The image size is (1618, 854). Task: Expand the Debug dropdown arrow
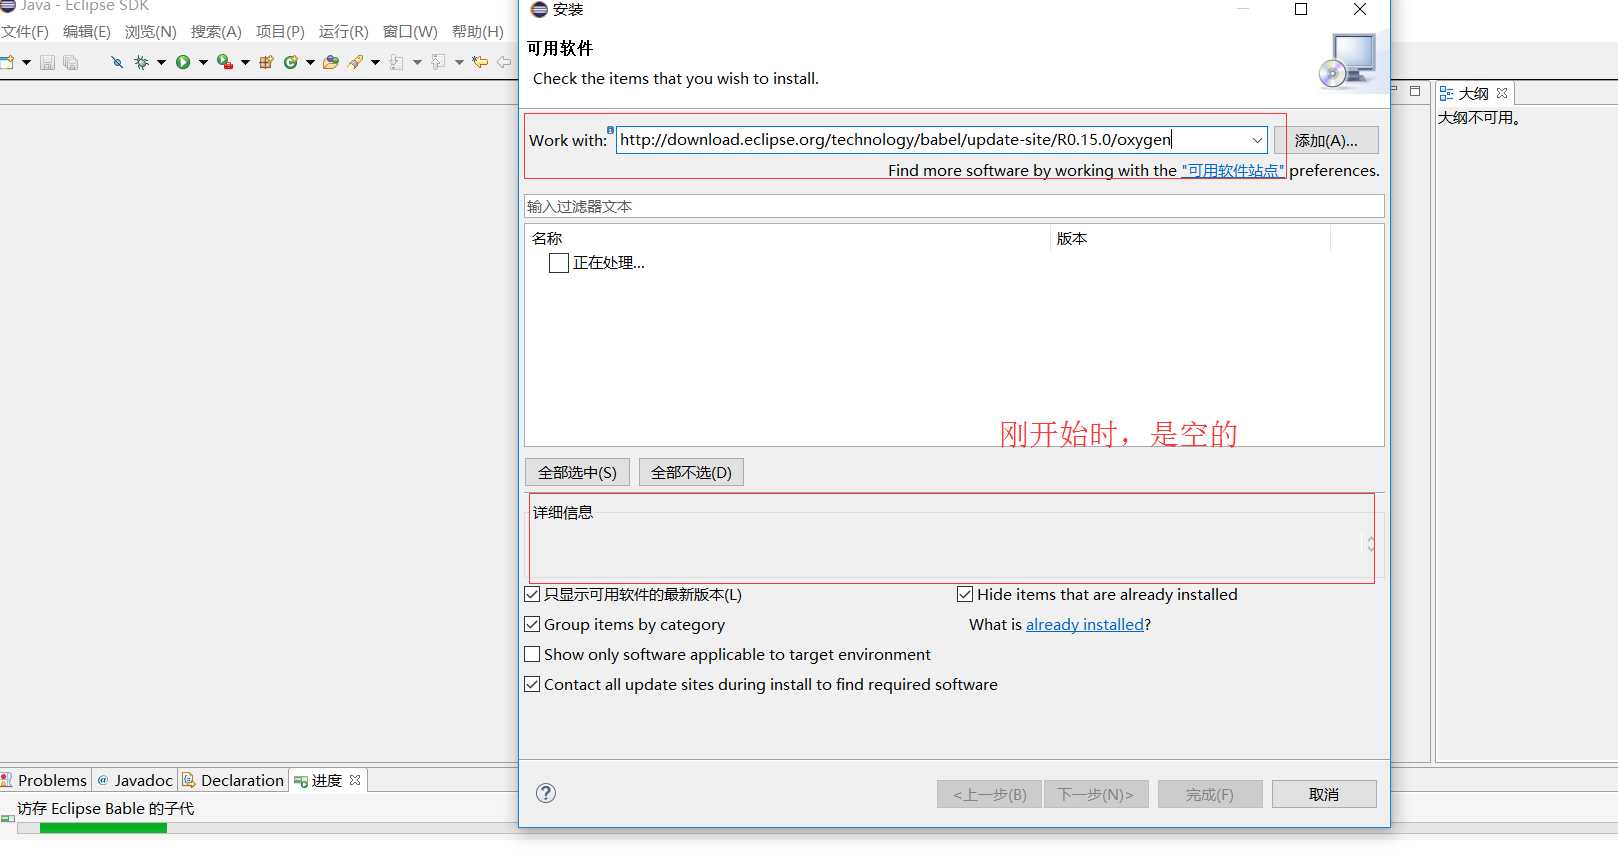(x=160, y=62)
